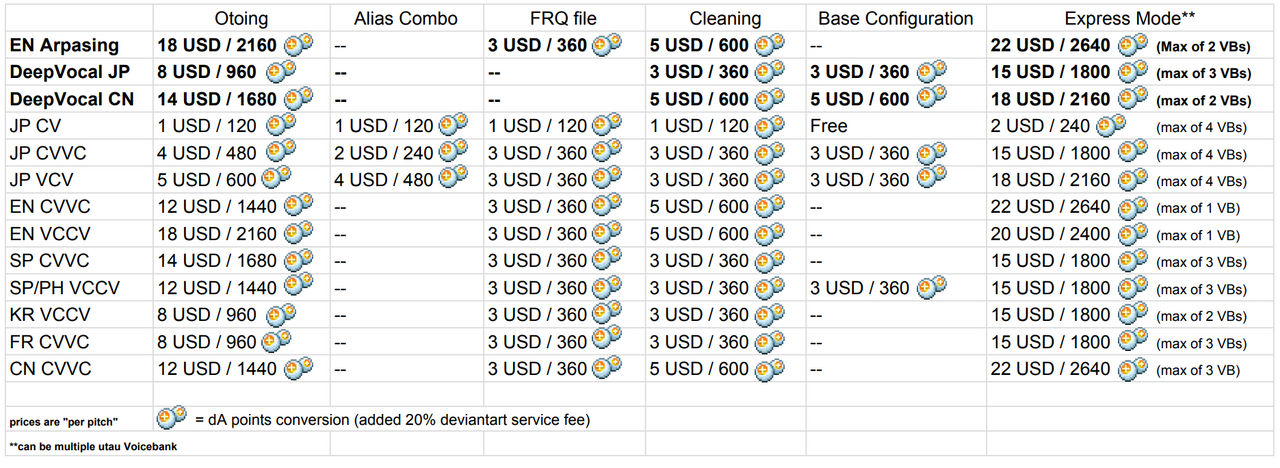The image size is (1280, 468).
Task: Select the Express Mode column header
Action: pyautogui.click(x=1131, y=18)
